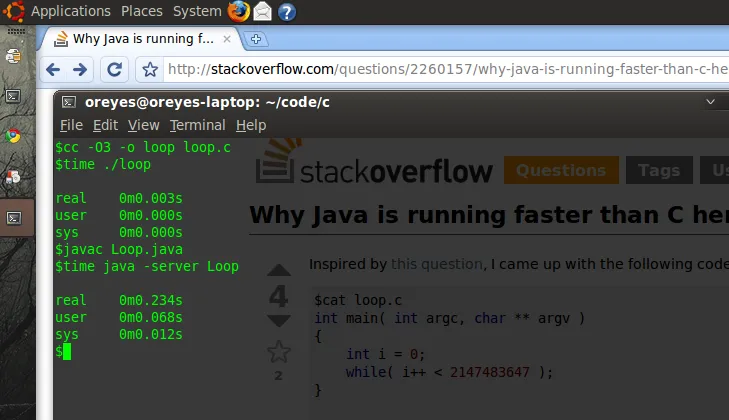
Task: Click the highlighted terminal icon in dock
Action: coord(14,218)
